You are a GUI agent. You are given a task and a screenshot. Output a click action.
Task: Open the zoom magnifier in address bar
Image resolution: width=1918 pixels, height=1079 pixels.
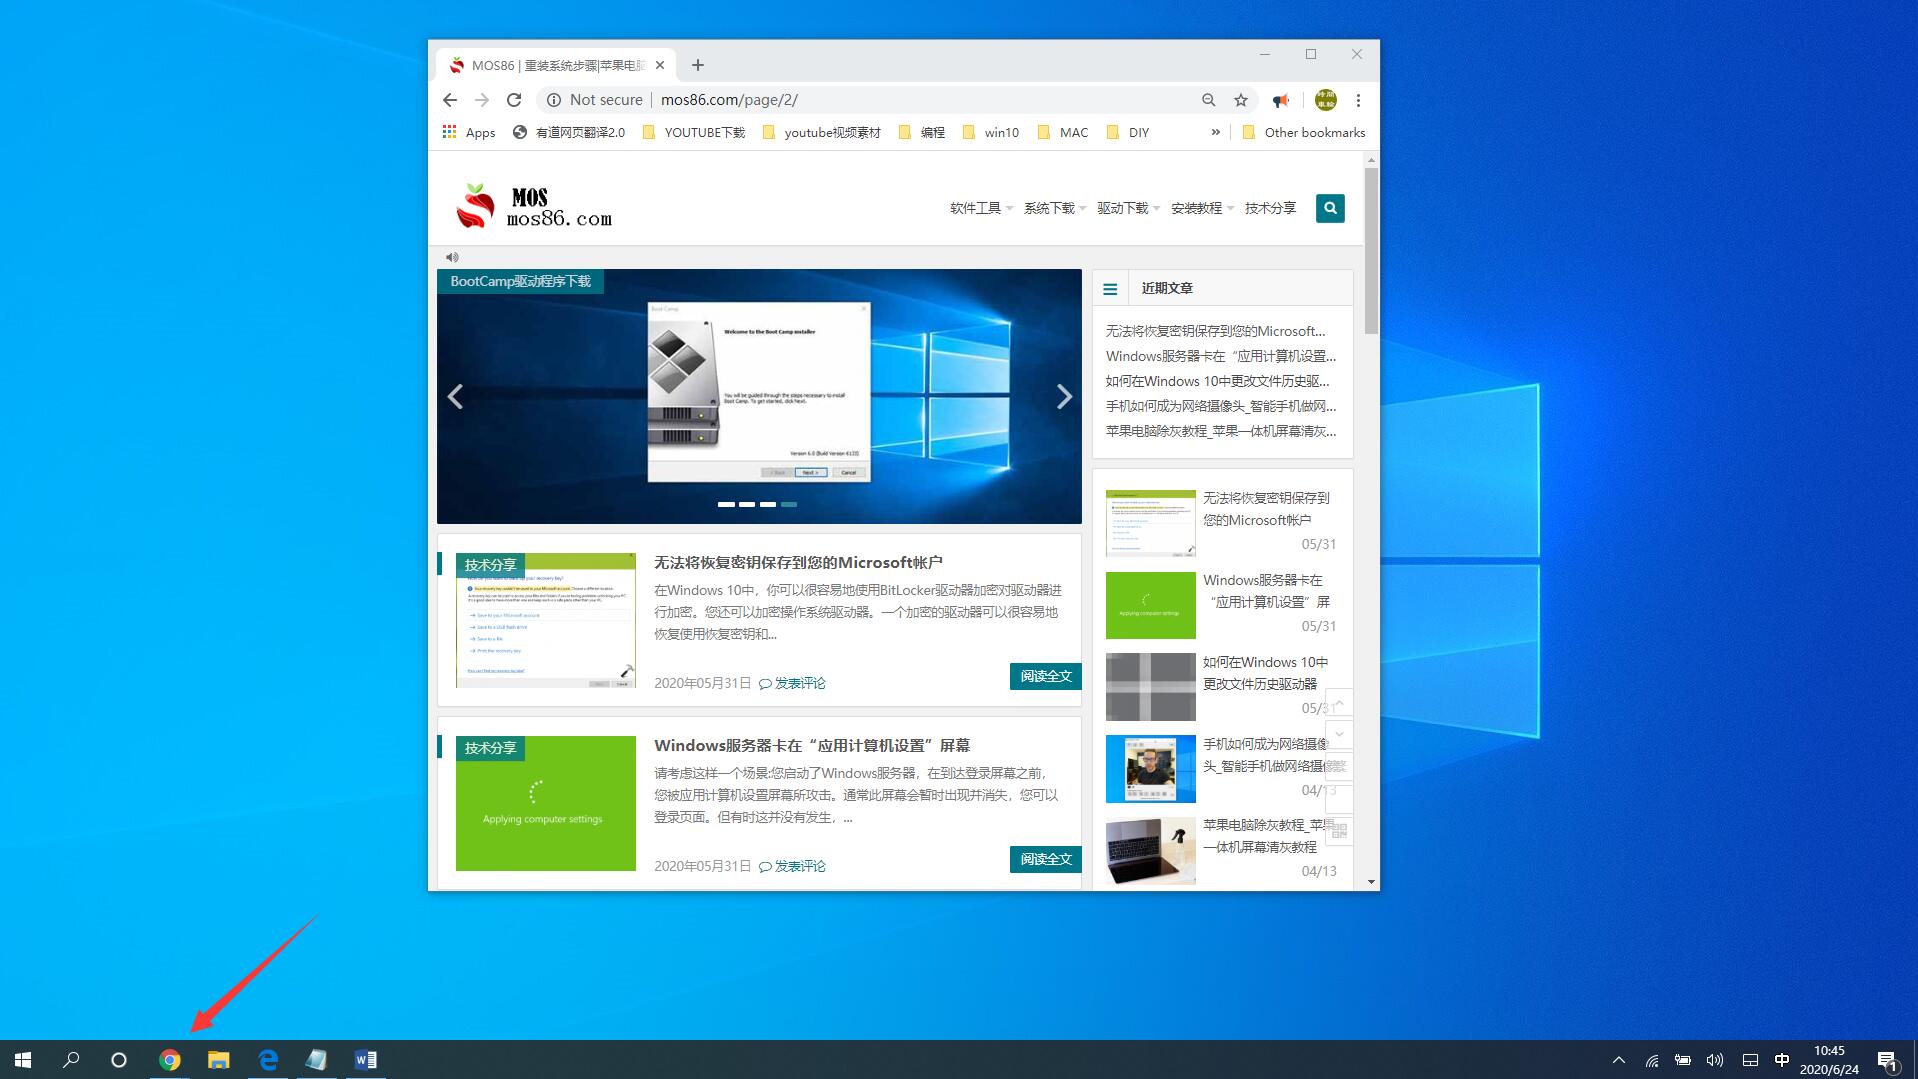(x=1209, y=100)
